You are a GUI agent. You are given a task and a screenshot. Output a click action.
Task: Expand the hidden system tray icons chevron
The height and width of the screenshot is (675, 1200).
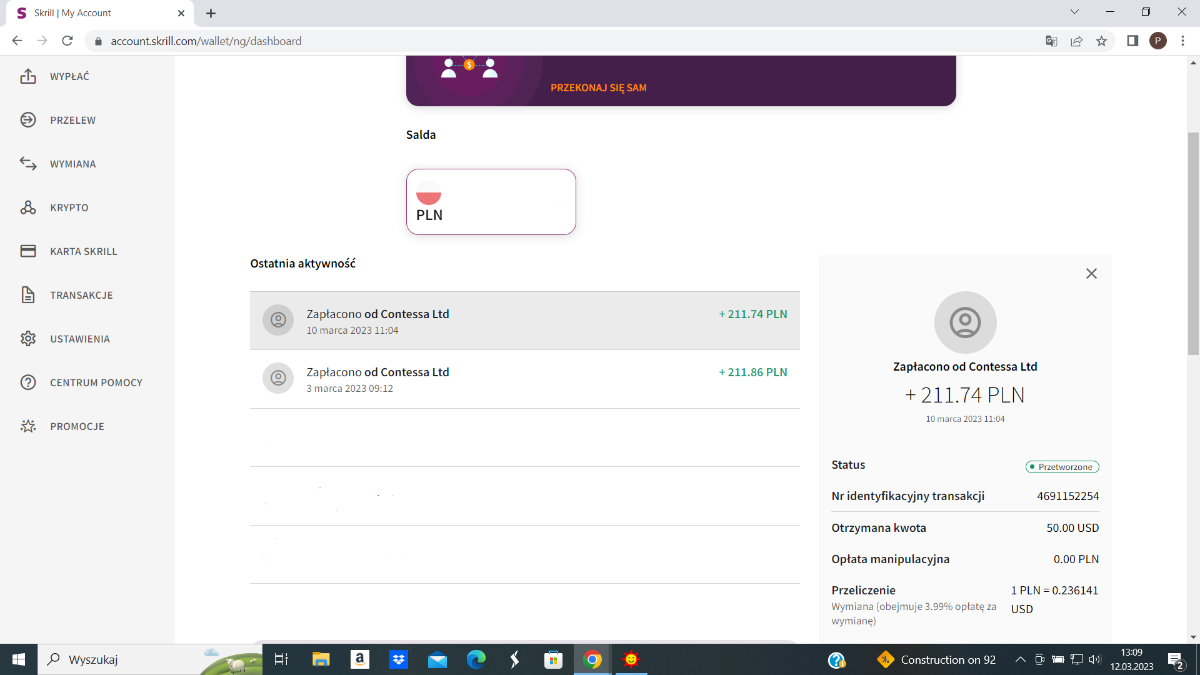[1020, 660]
